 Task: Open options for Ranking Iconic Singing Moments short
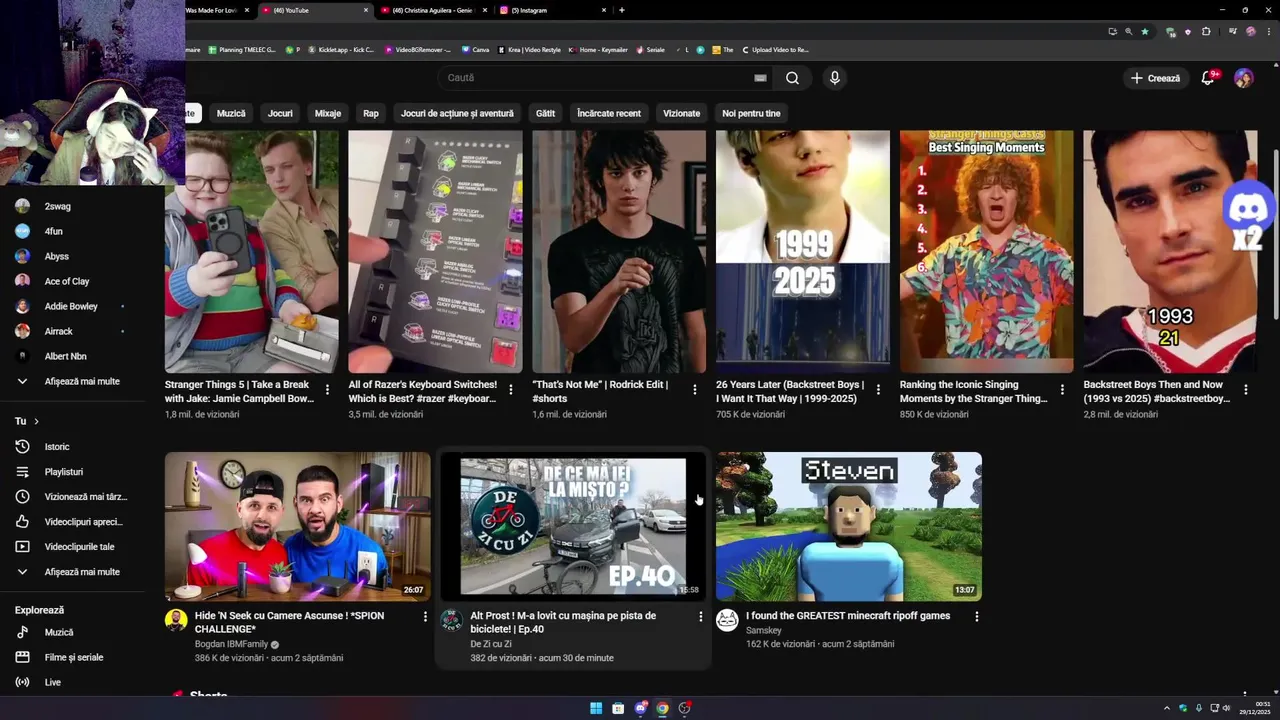(x=1063, y=390)
